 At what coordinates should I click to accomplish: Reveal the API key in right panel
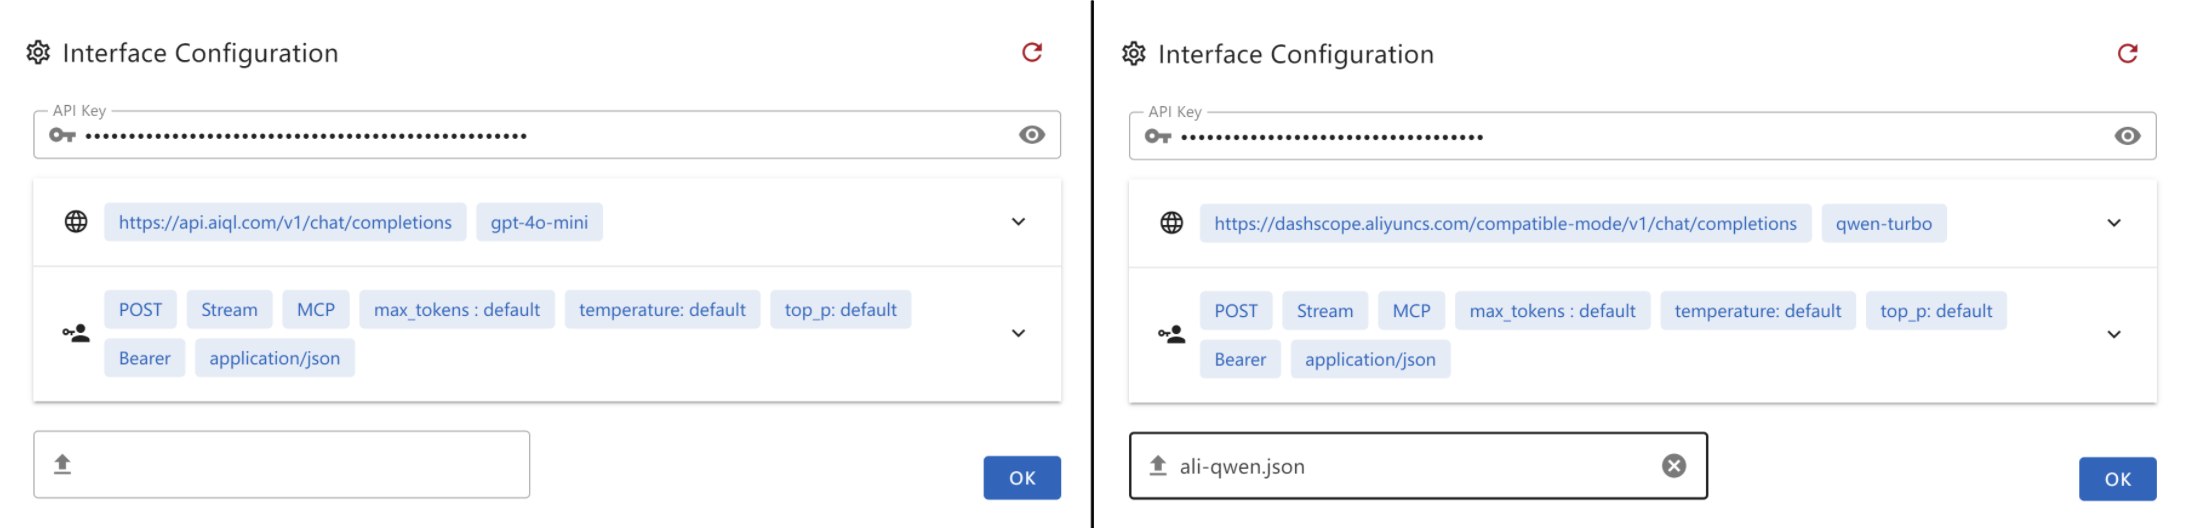2127,136
